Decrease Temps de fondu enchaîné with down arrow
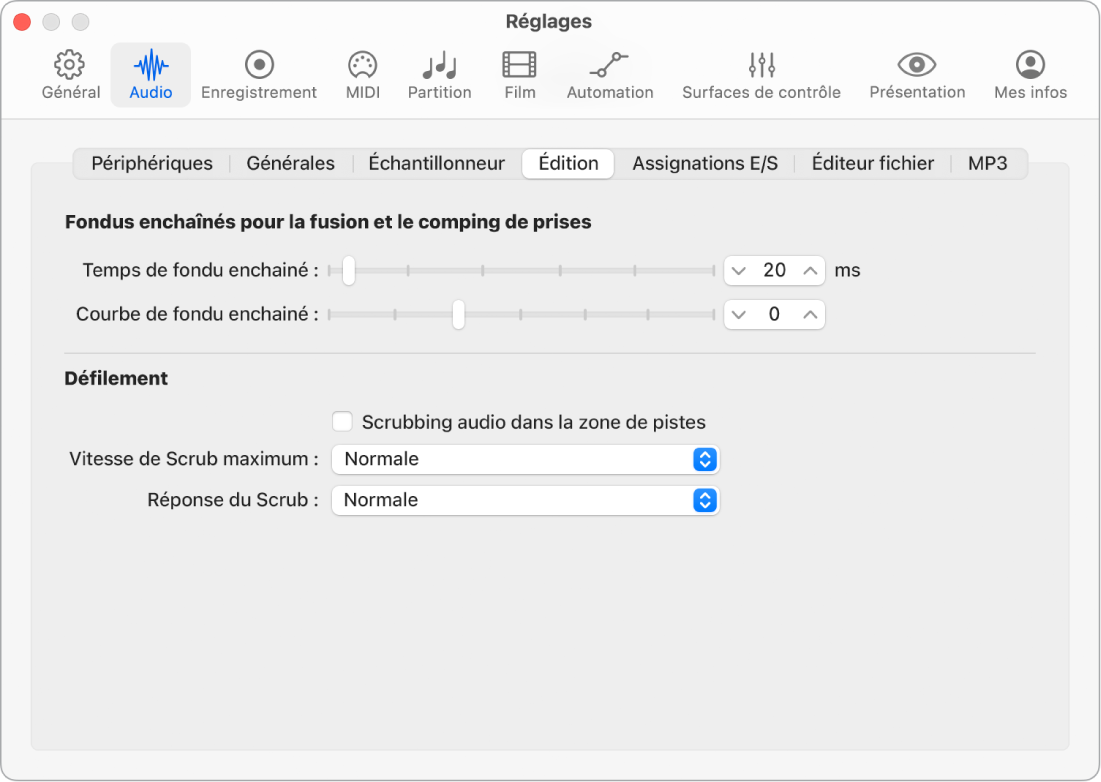This screenshot has height=782, width=1101. point(740,270)
